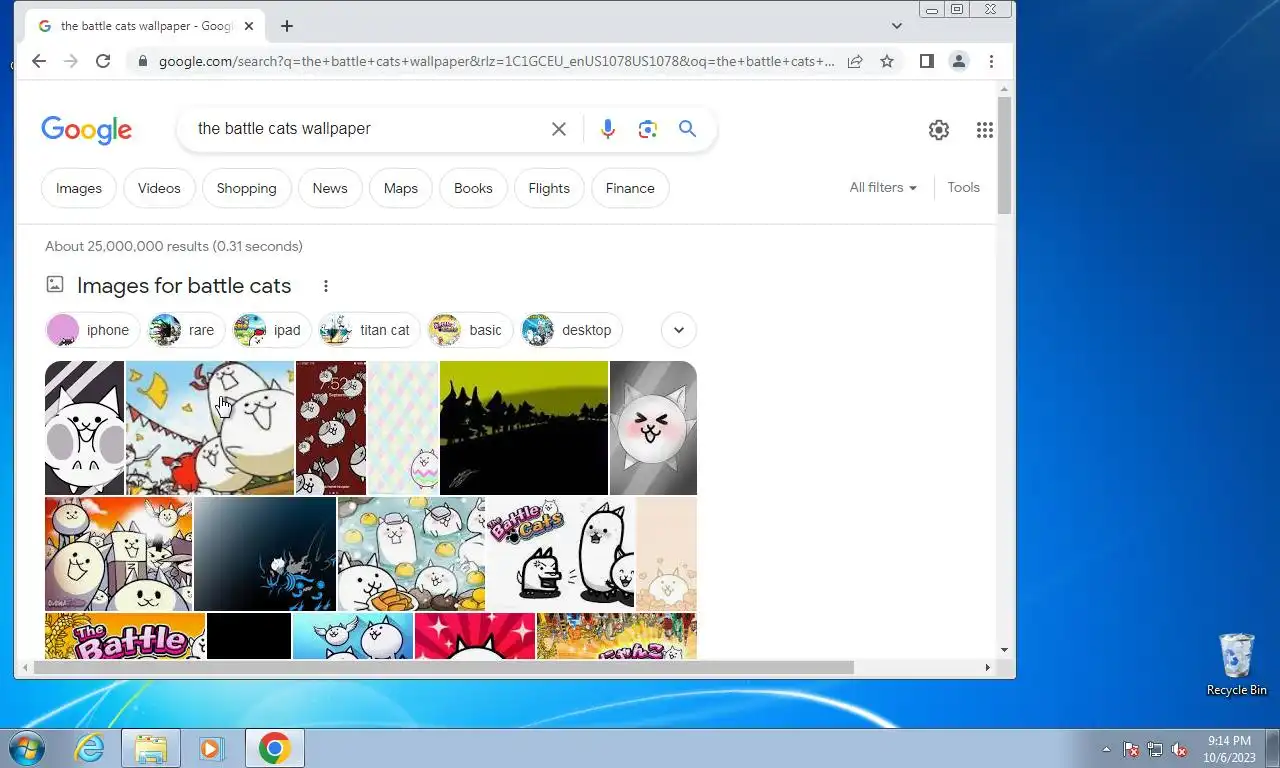Open Google quick settings gear
The image size is (1280, 768).
pyautogui.click(x=938, y=129)
